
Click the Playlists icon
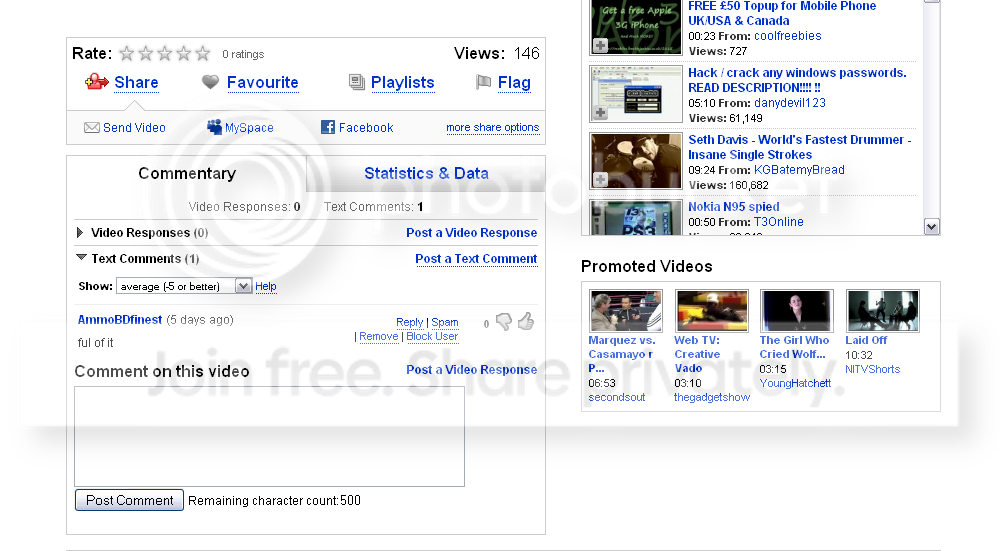pos(356,82)
